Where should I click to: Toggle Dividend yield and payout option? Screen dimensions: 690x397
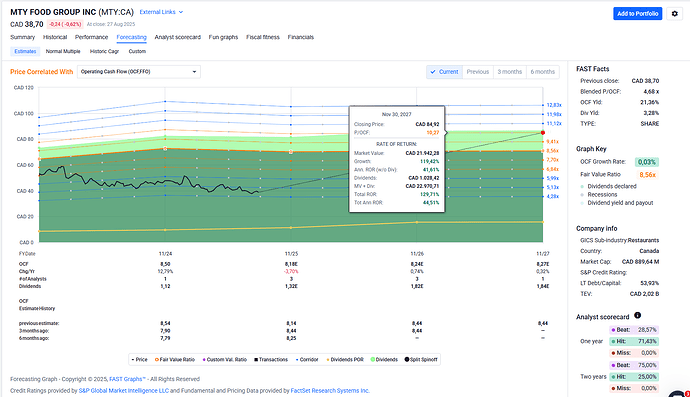[x=617, y=203]
